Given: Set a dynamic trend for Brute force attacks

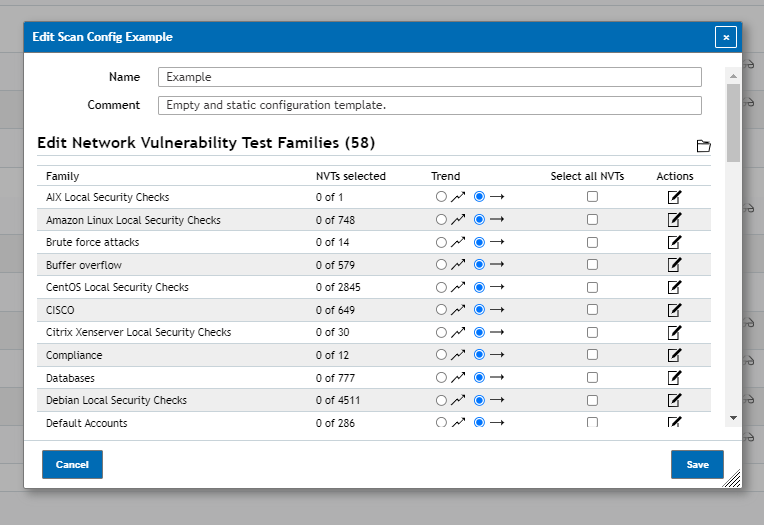Looking at the screenshot, I should click(441, 242).
